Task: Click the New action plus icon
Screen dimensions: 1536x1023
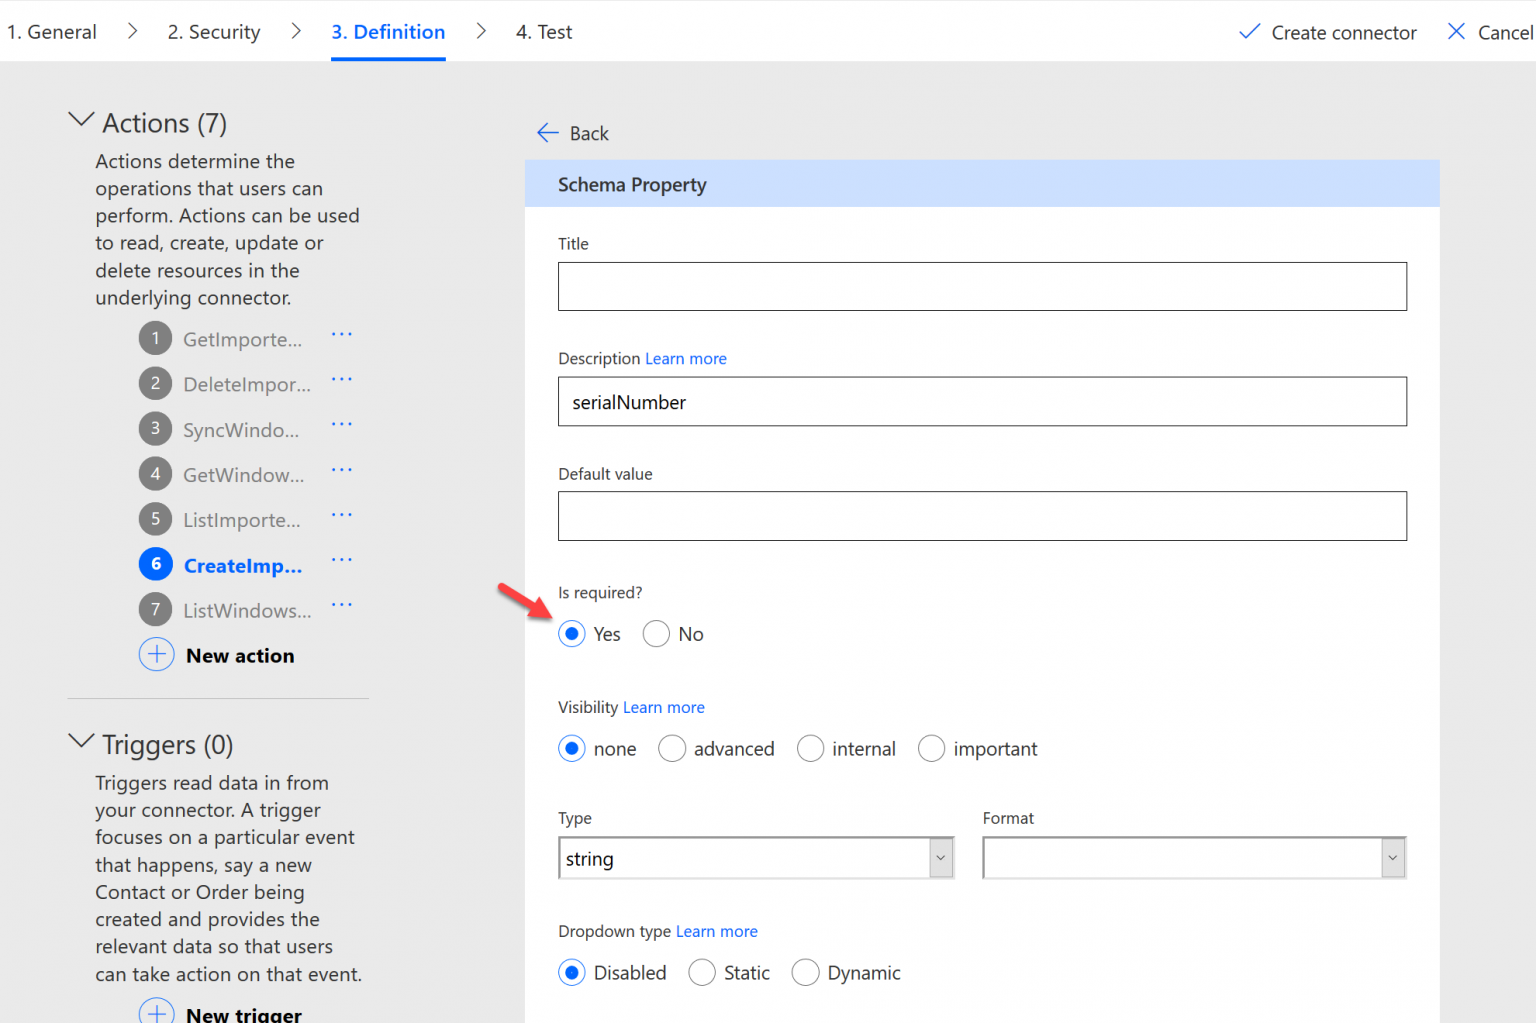Action: pyautogui.click(x=156, y=654)
